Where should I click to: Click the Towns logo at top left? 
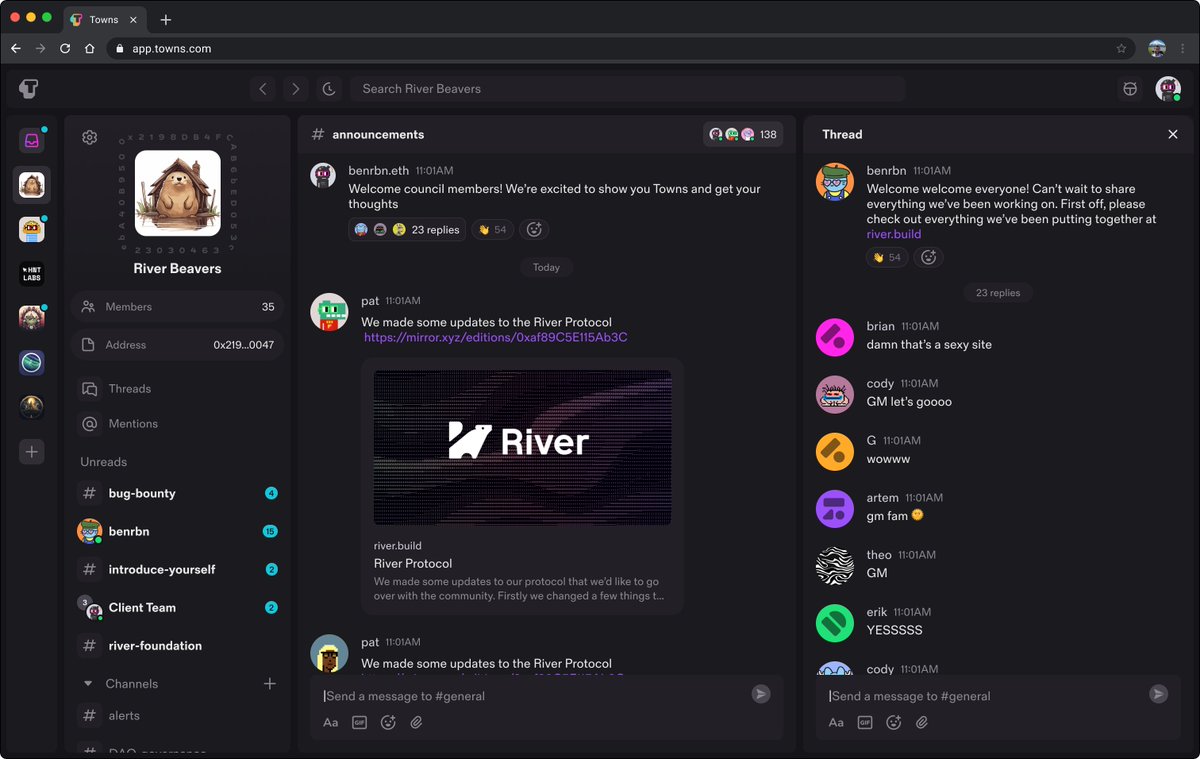[29, 89]
